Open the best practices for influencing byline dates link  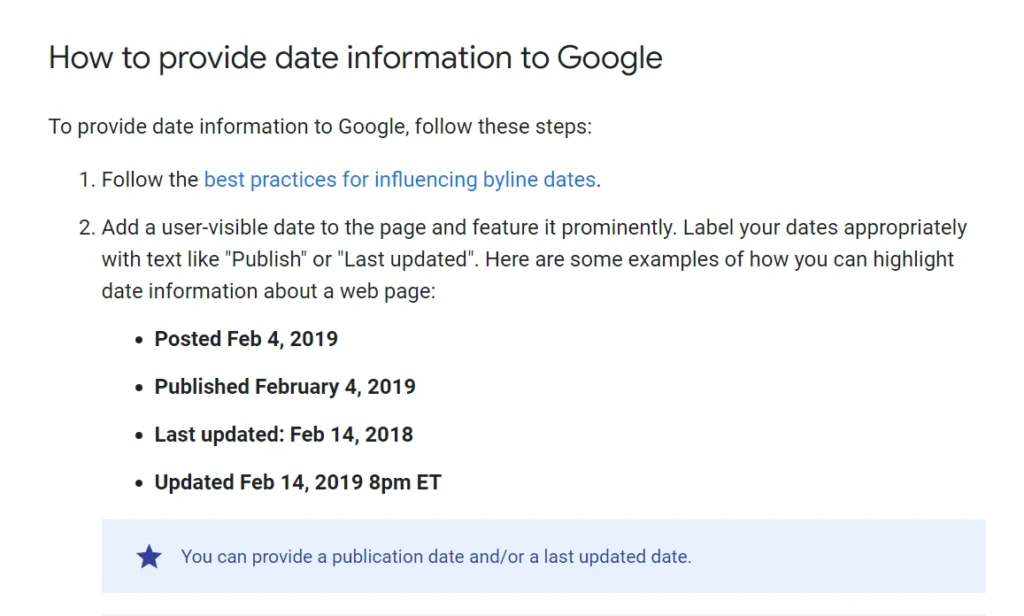pos(400,180)
